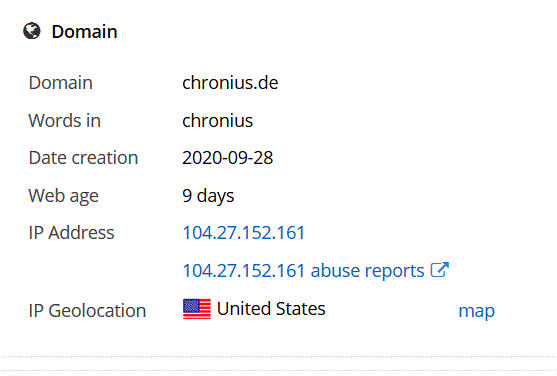557x376 pixels.
Task: Click the 'IP Geolocation' label
Action: (x=87, y=311)
